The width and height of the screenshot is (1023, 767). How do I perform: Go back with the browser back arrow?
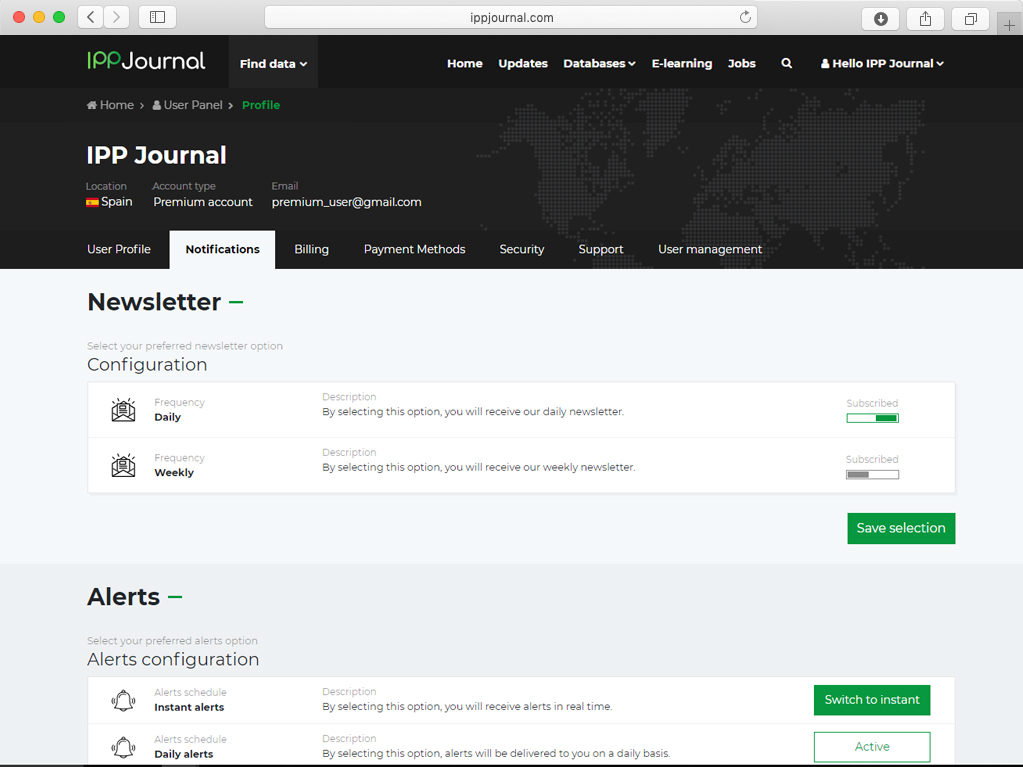pyautogui.click(x=91, y=17)
